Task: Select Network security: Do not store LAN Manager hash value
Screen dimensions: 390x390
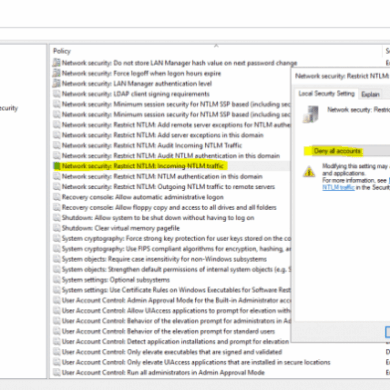Action: point(179,63)
